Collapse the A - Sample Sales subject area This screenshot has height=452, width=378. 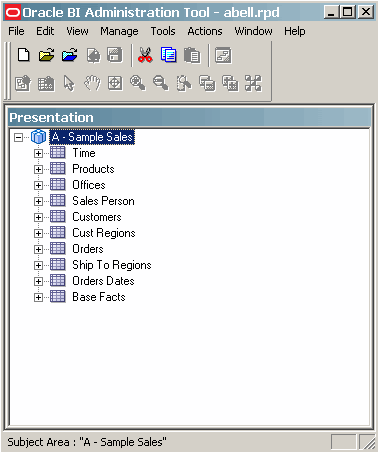19,137
